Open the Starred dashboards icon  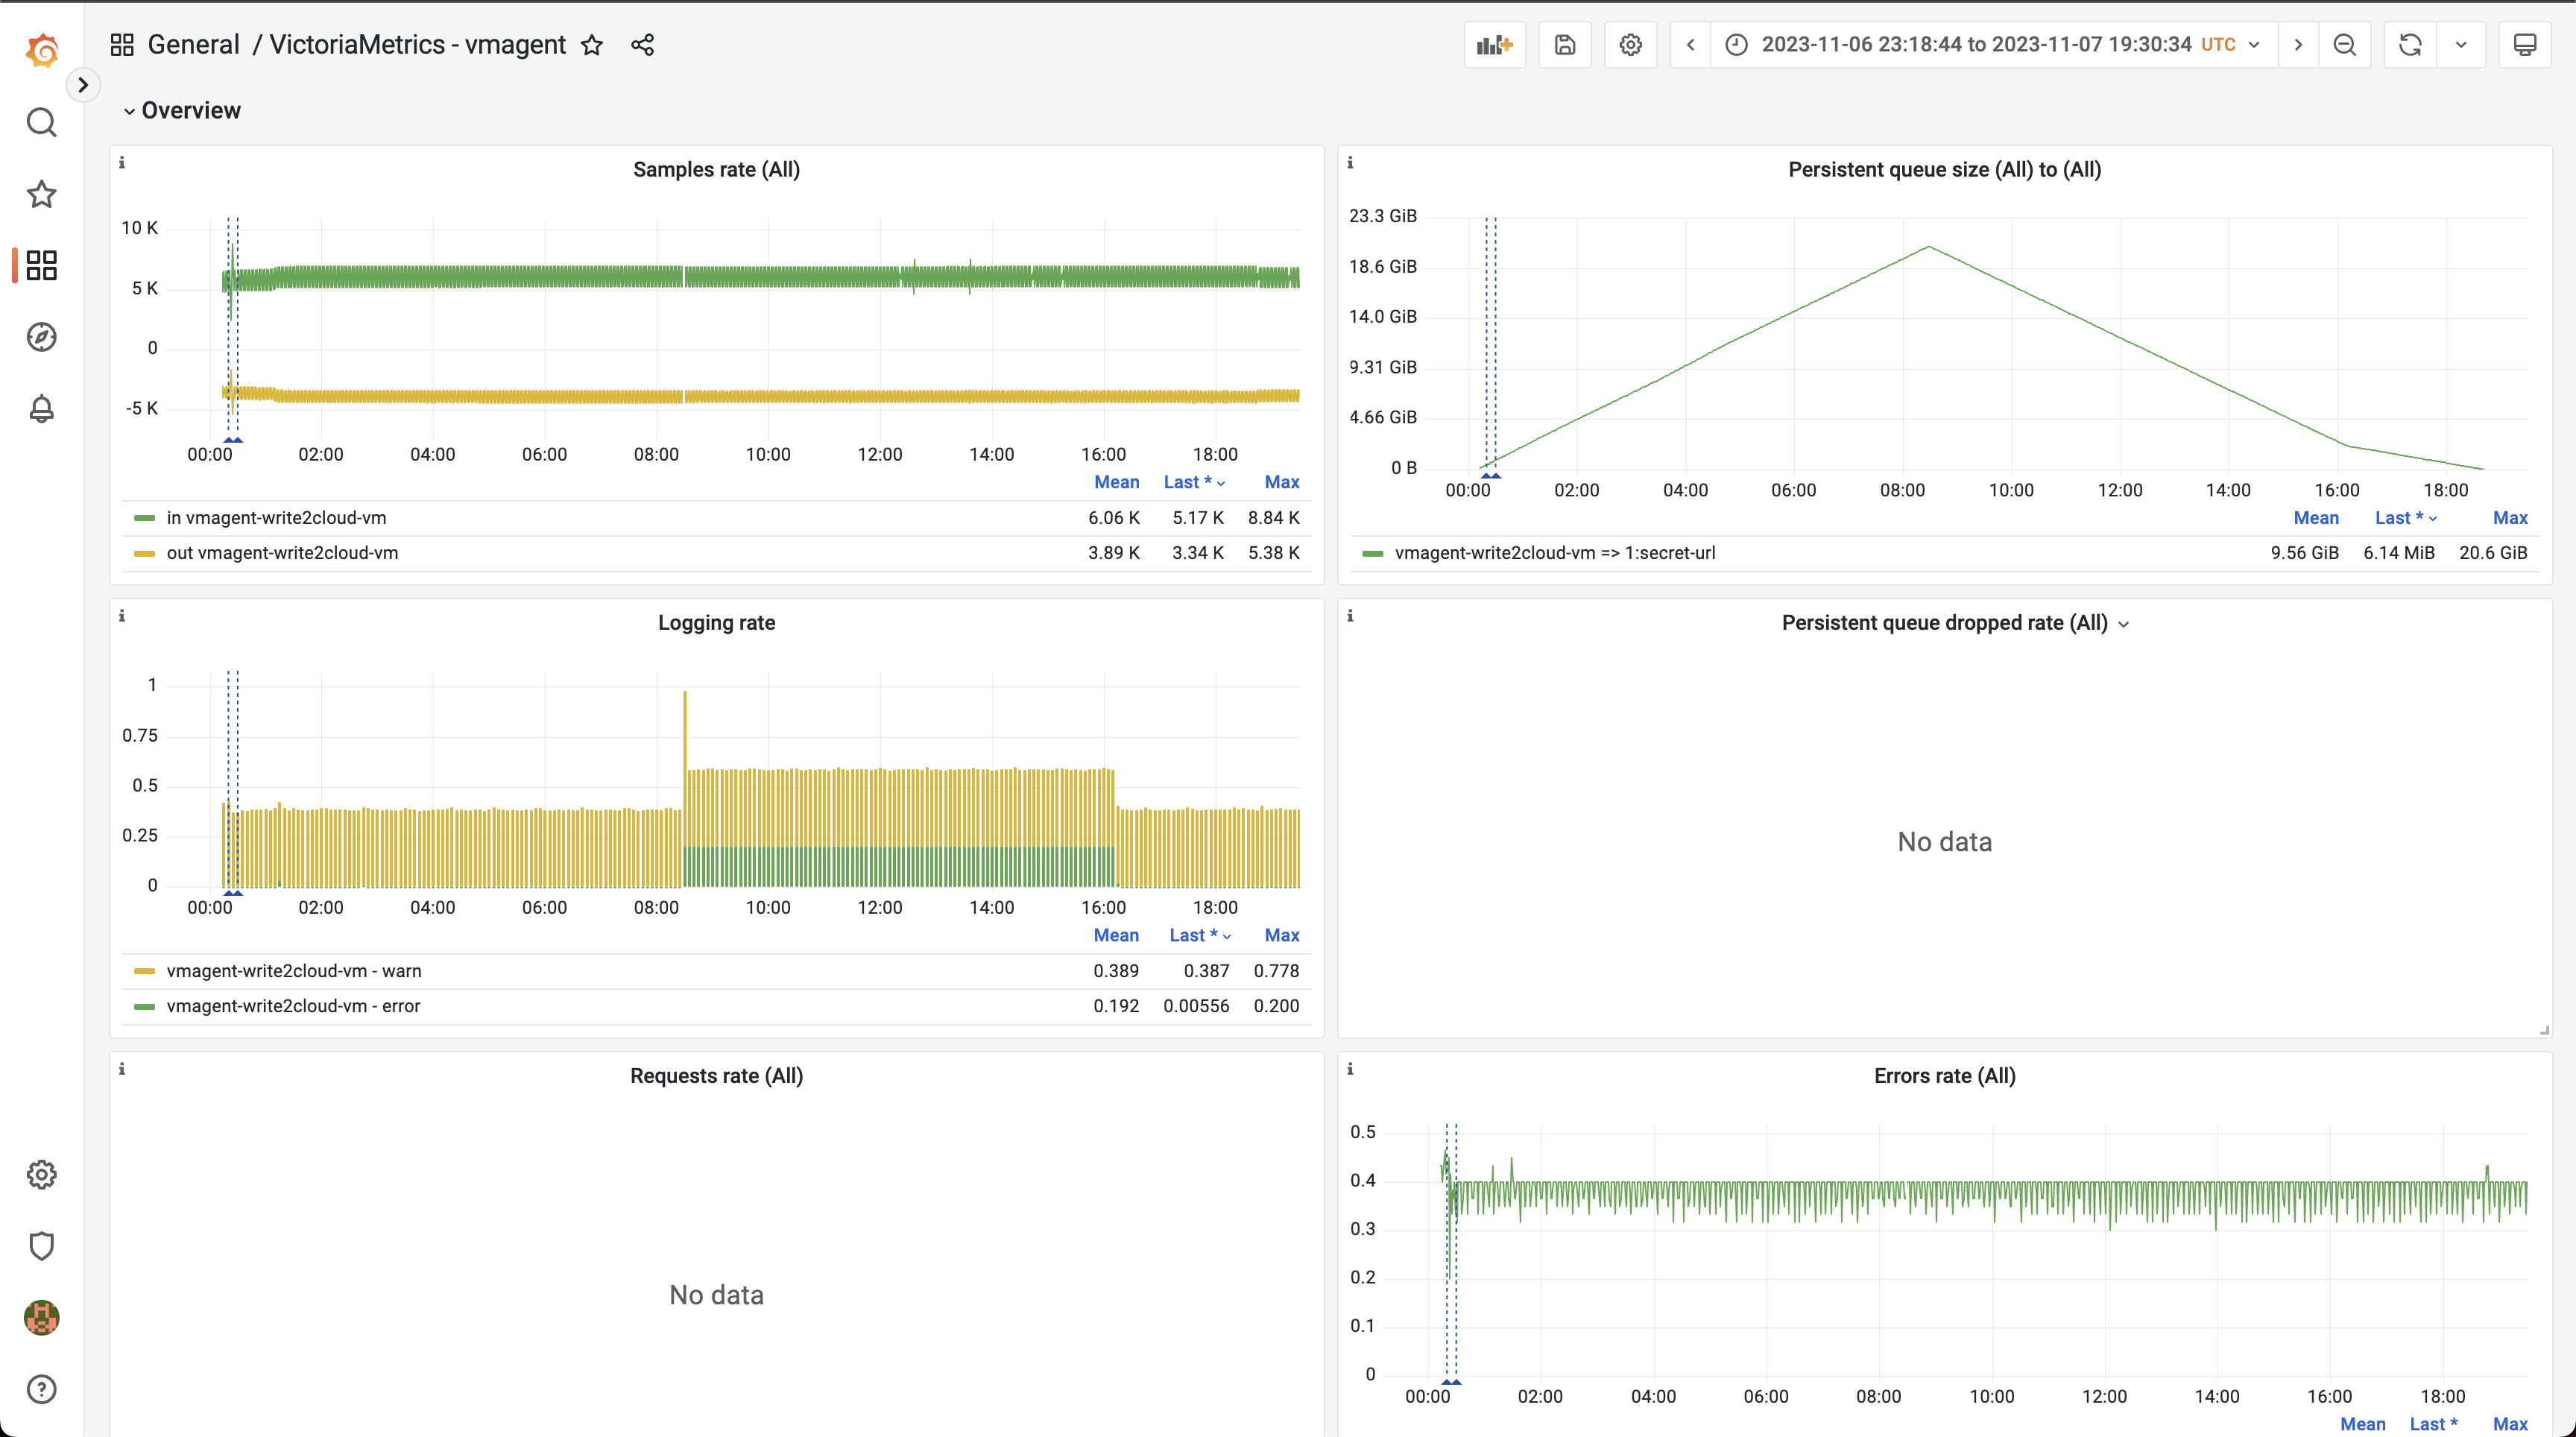tap(42, 194)
